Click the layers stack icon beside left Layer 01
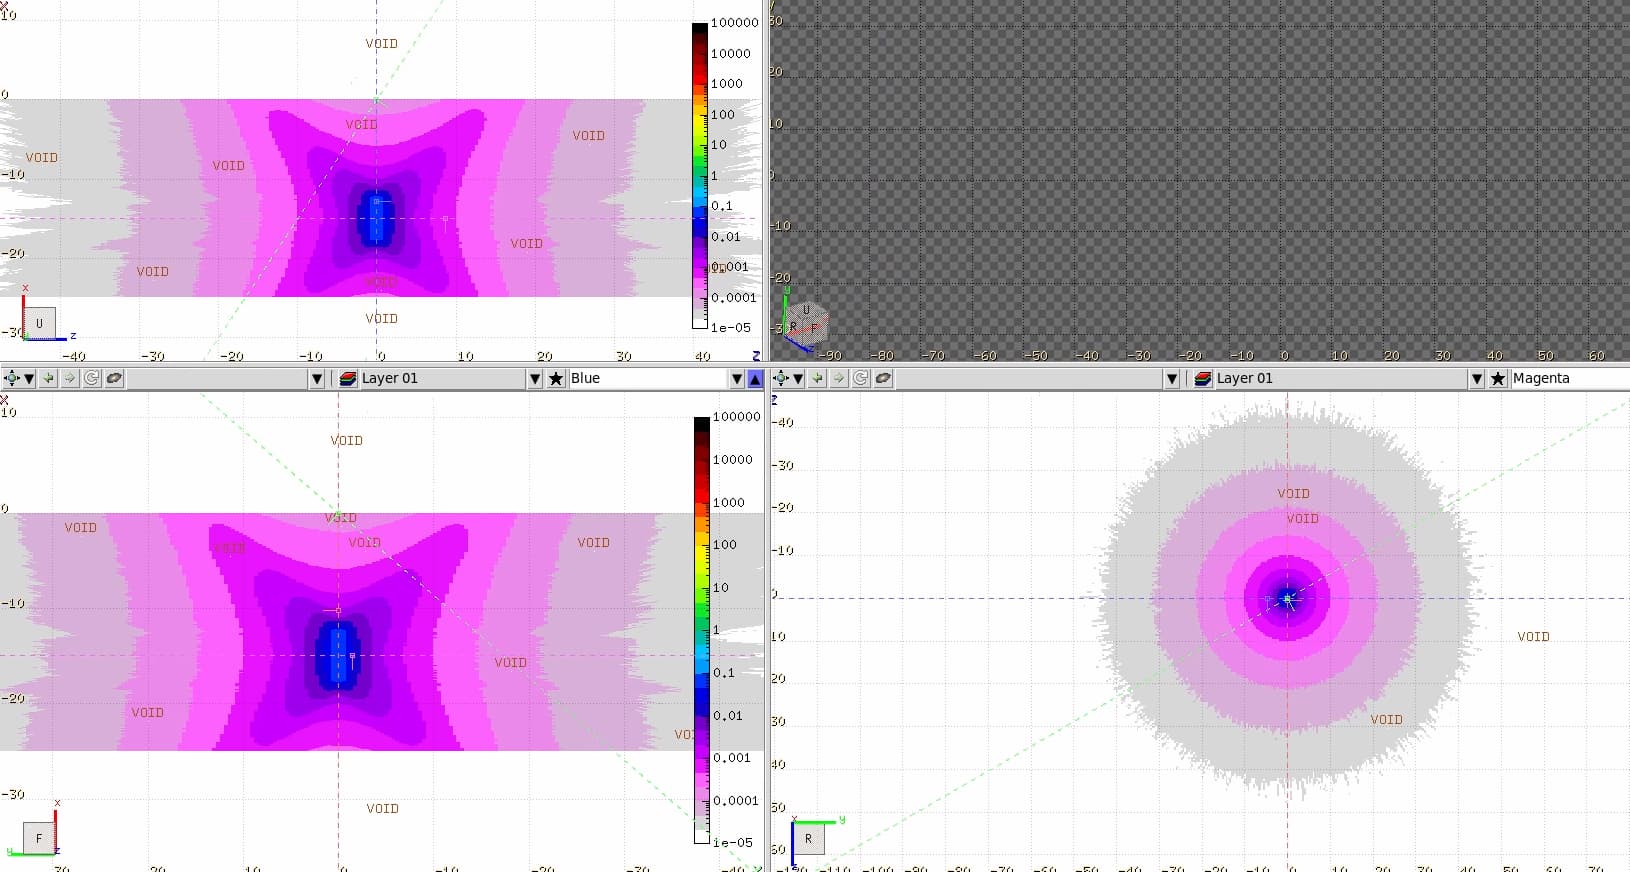The width and height of the screenshot is (1630, 872). coord(348,379)
